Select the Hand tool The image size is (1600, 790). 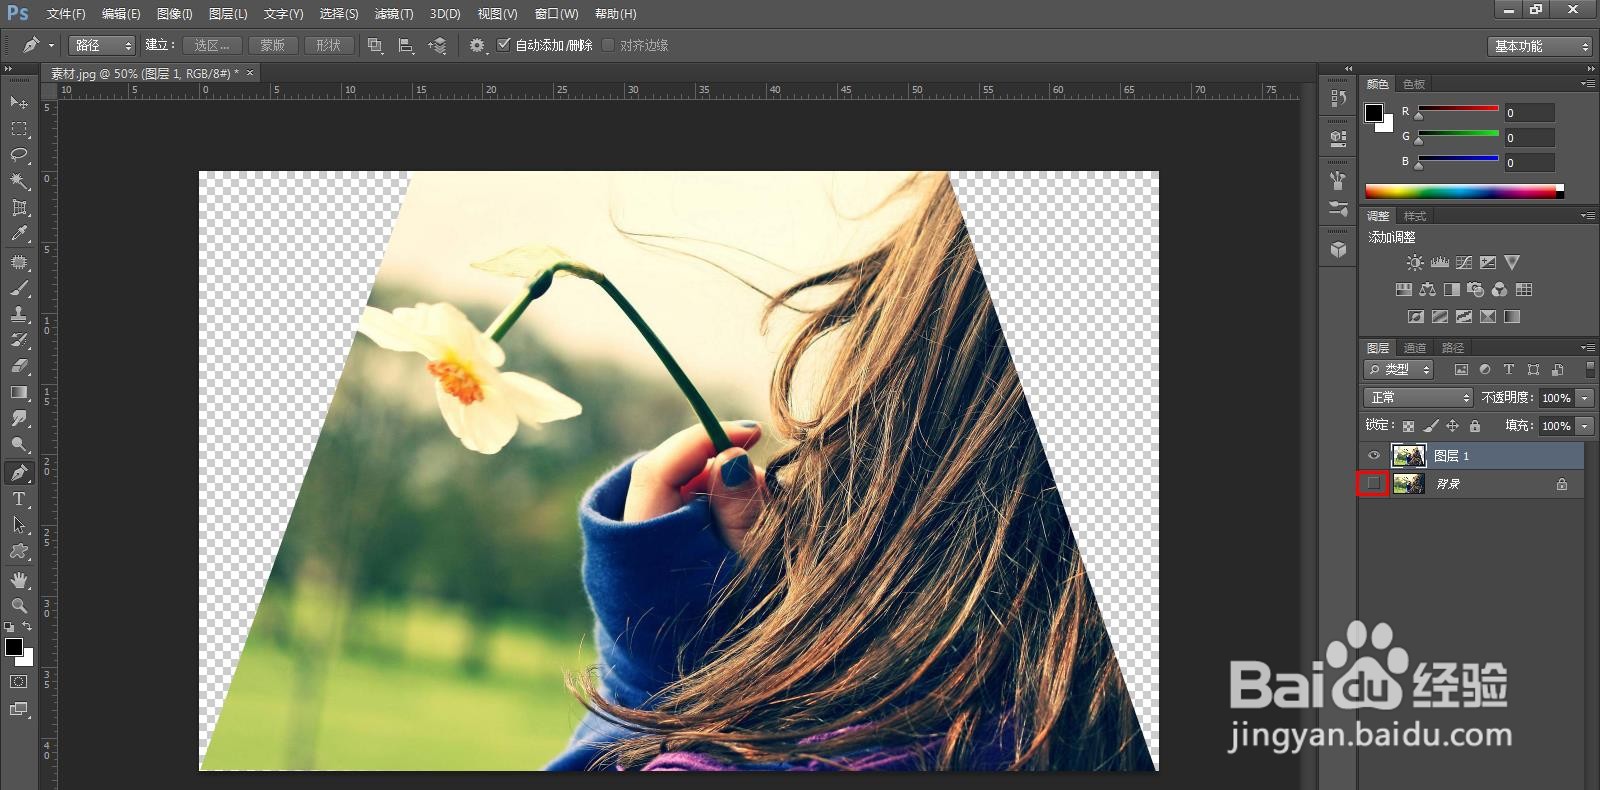[x=19, y=580]
